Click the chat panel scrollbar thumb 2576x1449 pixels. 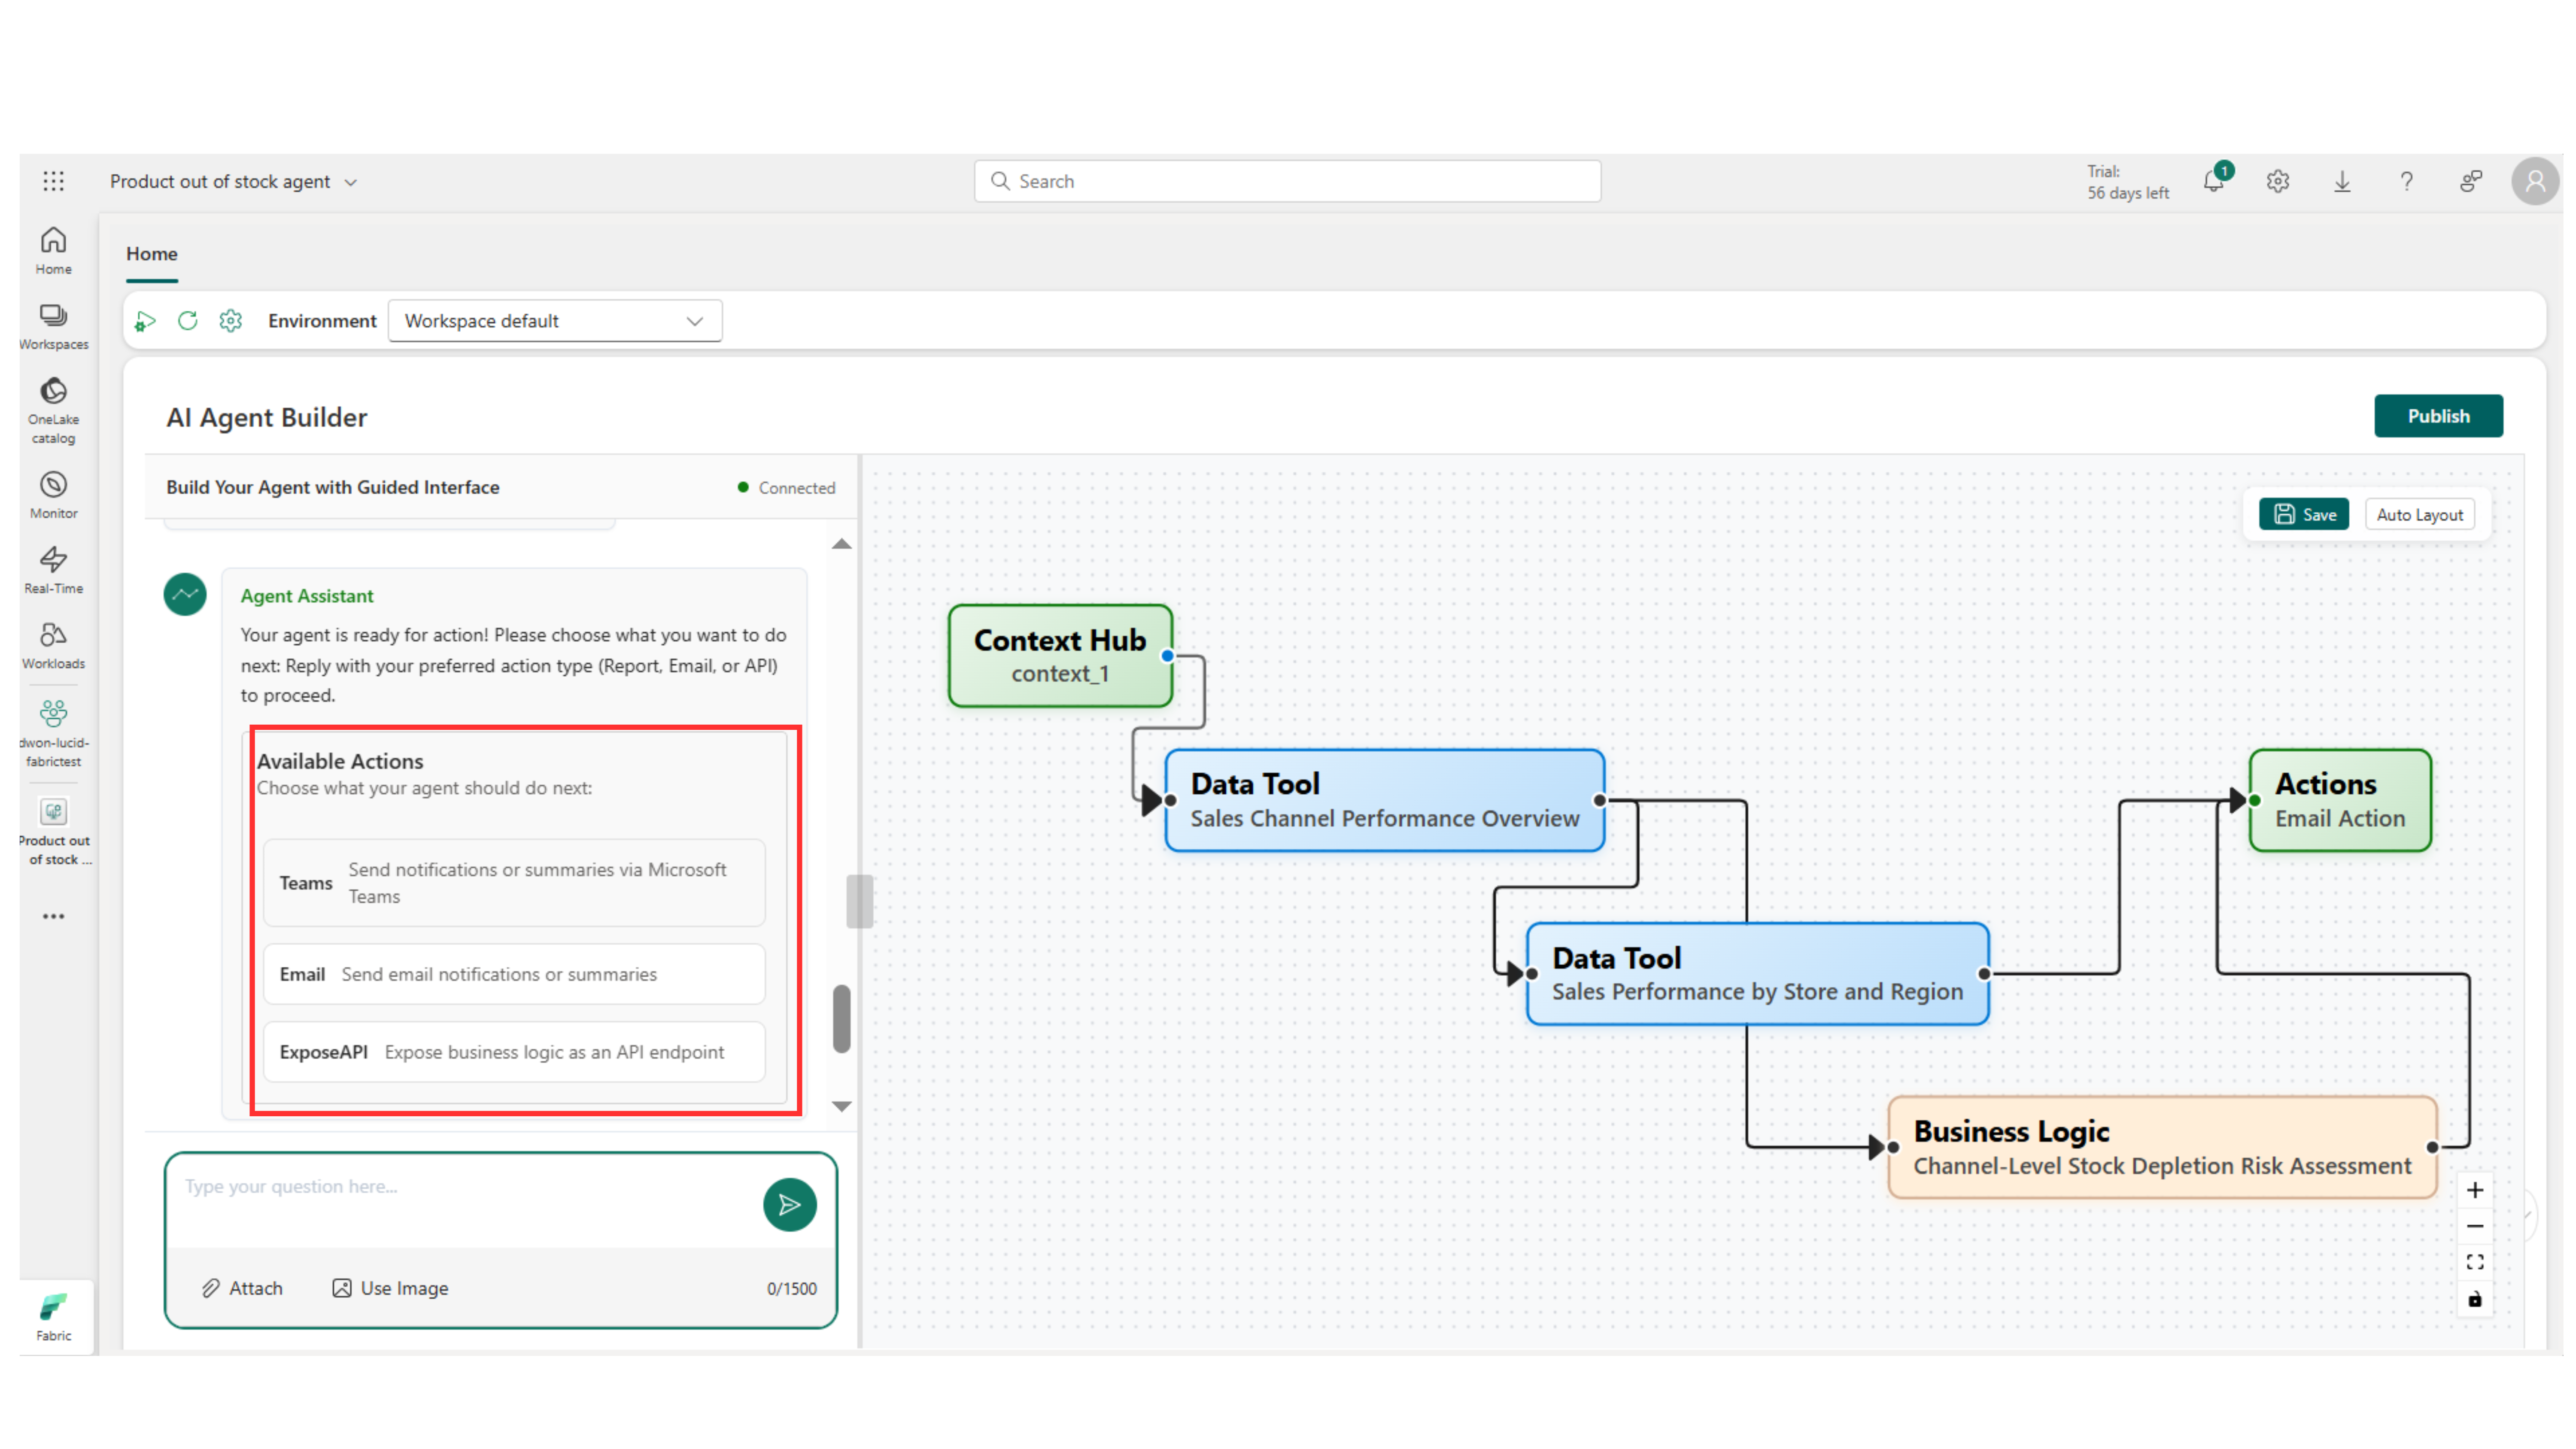coord(842,1018)
